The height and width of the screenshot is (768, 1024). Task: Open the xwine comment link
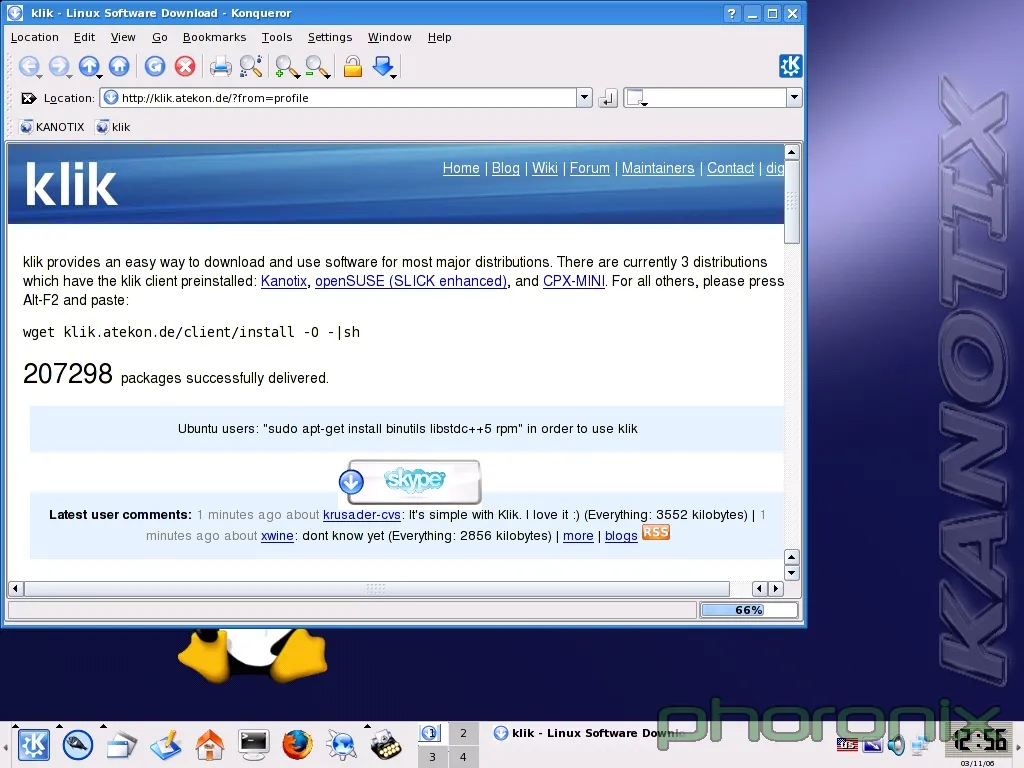pyautogui.click(x=278, y=536)
